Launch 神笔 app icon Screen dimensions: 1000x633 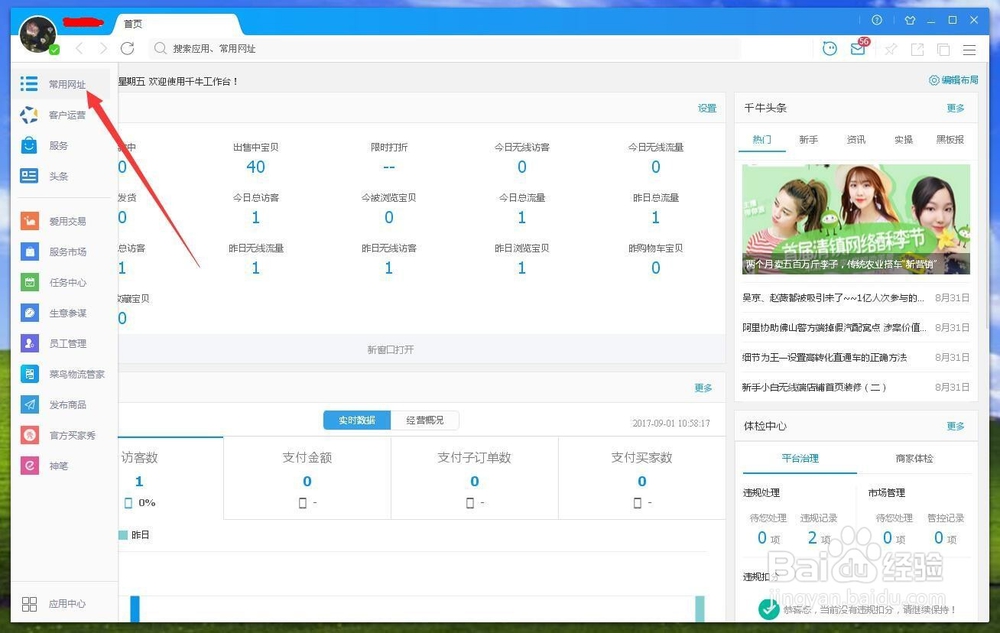pyautogui.click(x=30, y=465)
